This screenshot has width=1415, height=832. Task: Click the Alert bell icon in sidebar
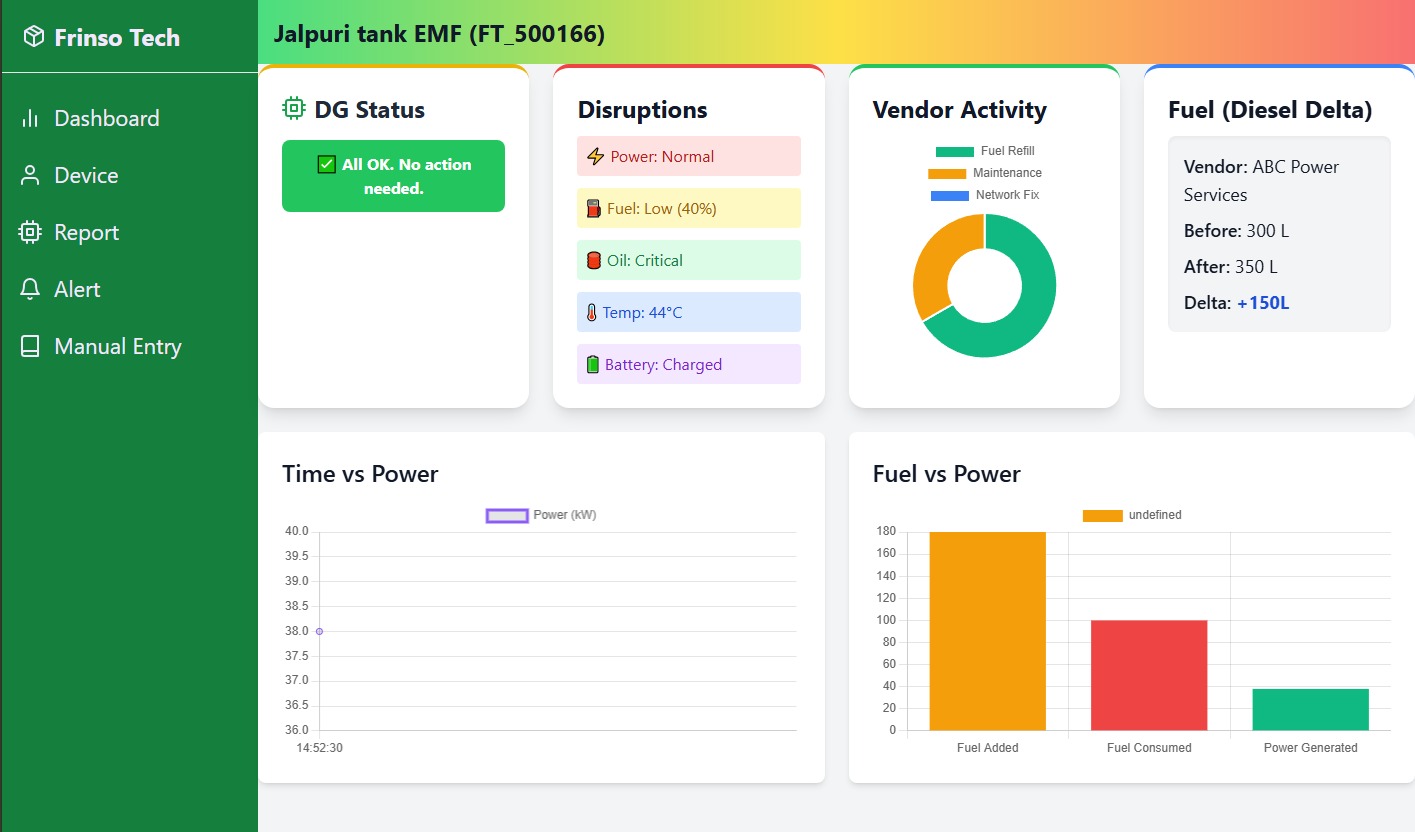point(30,288)
